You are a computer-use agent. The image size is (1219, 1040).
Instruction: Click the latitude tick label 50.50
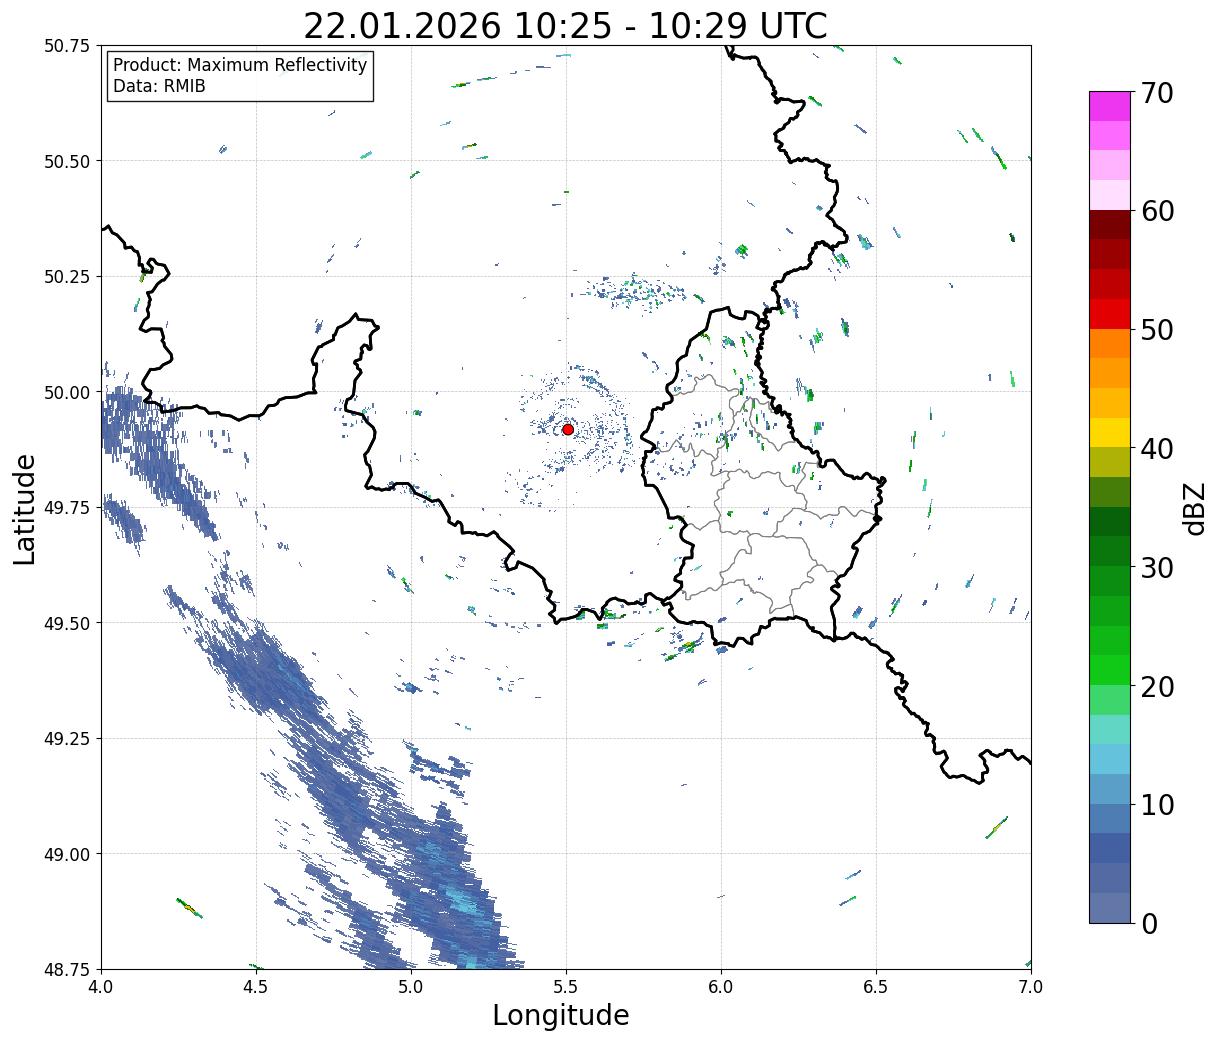coord(67,161)
